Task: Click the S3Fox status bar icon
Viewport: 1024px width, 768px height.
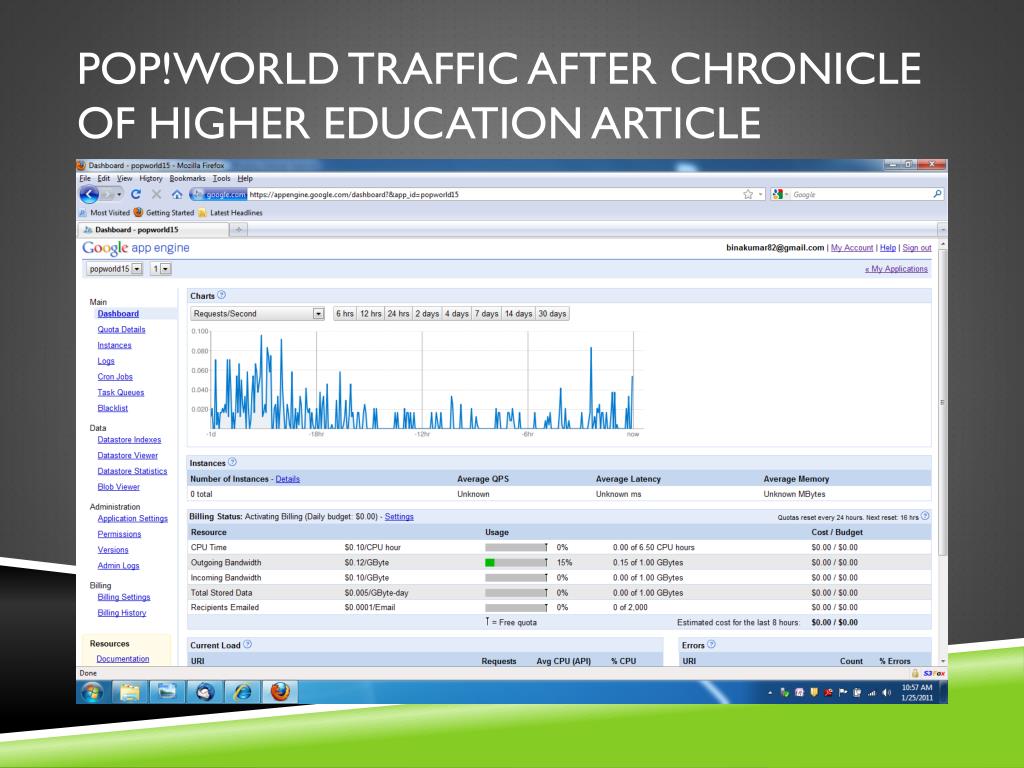Action: [x=934, y=673]
